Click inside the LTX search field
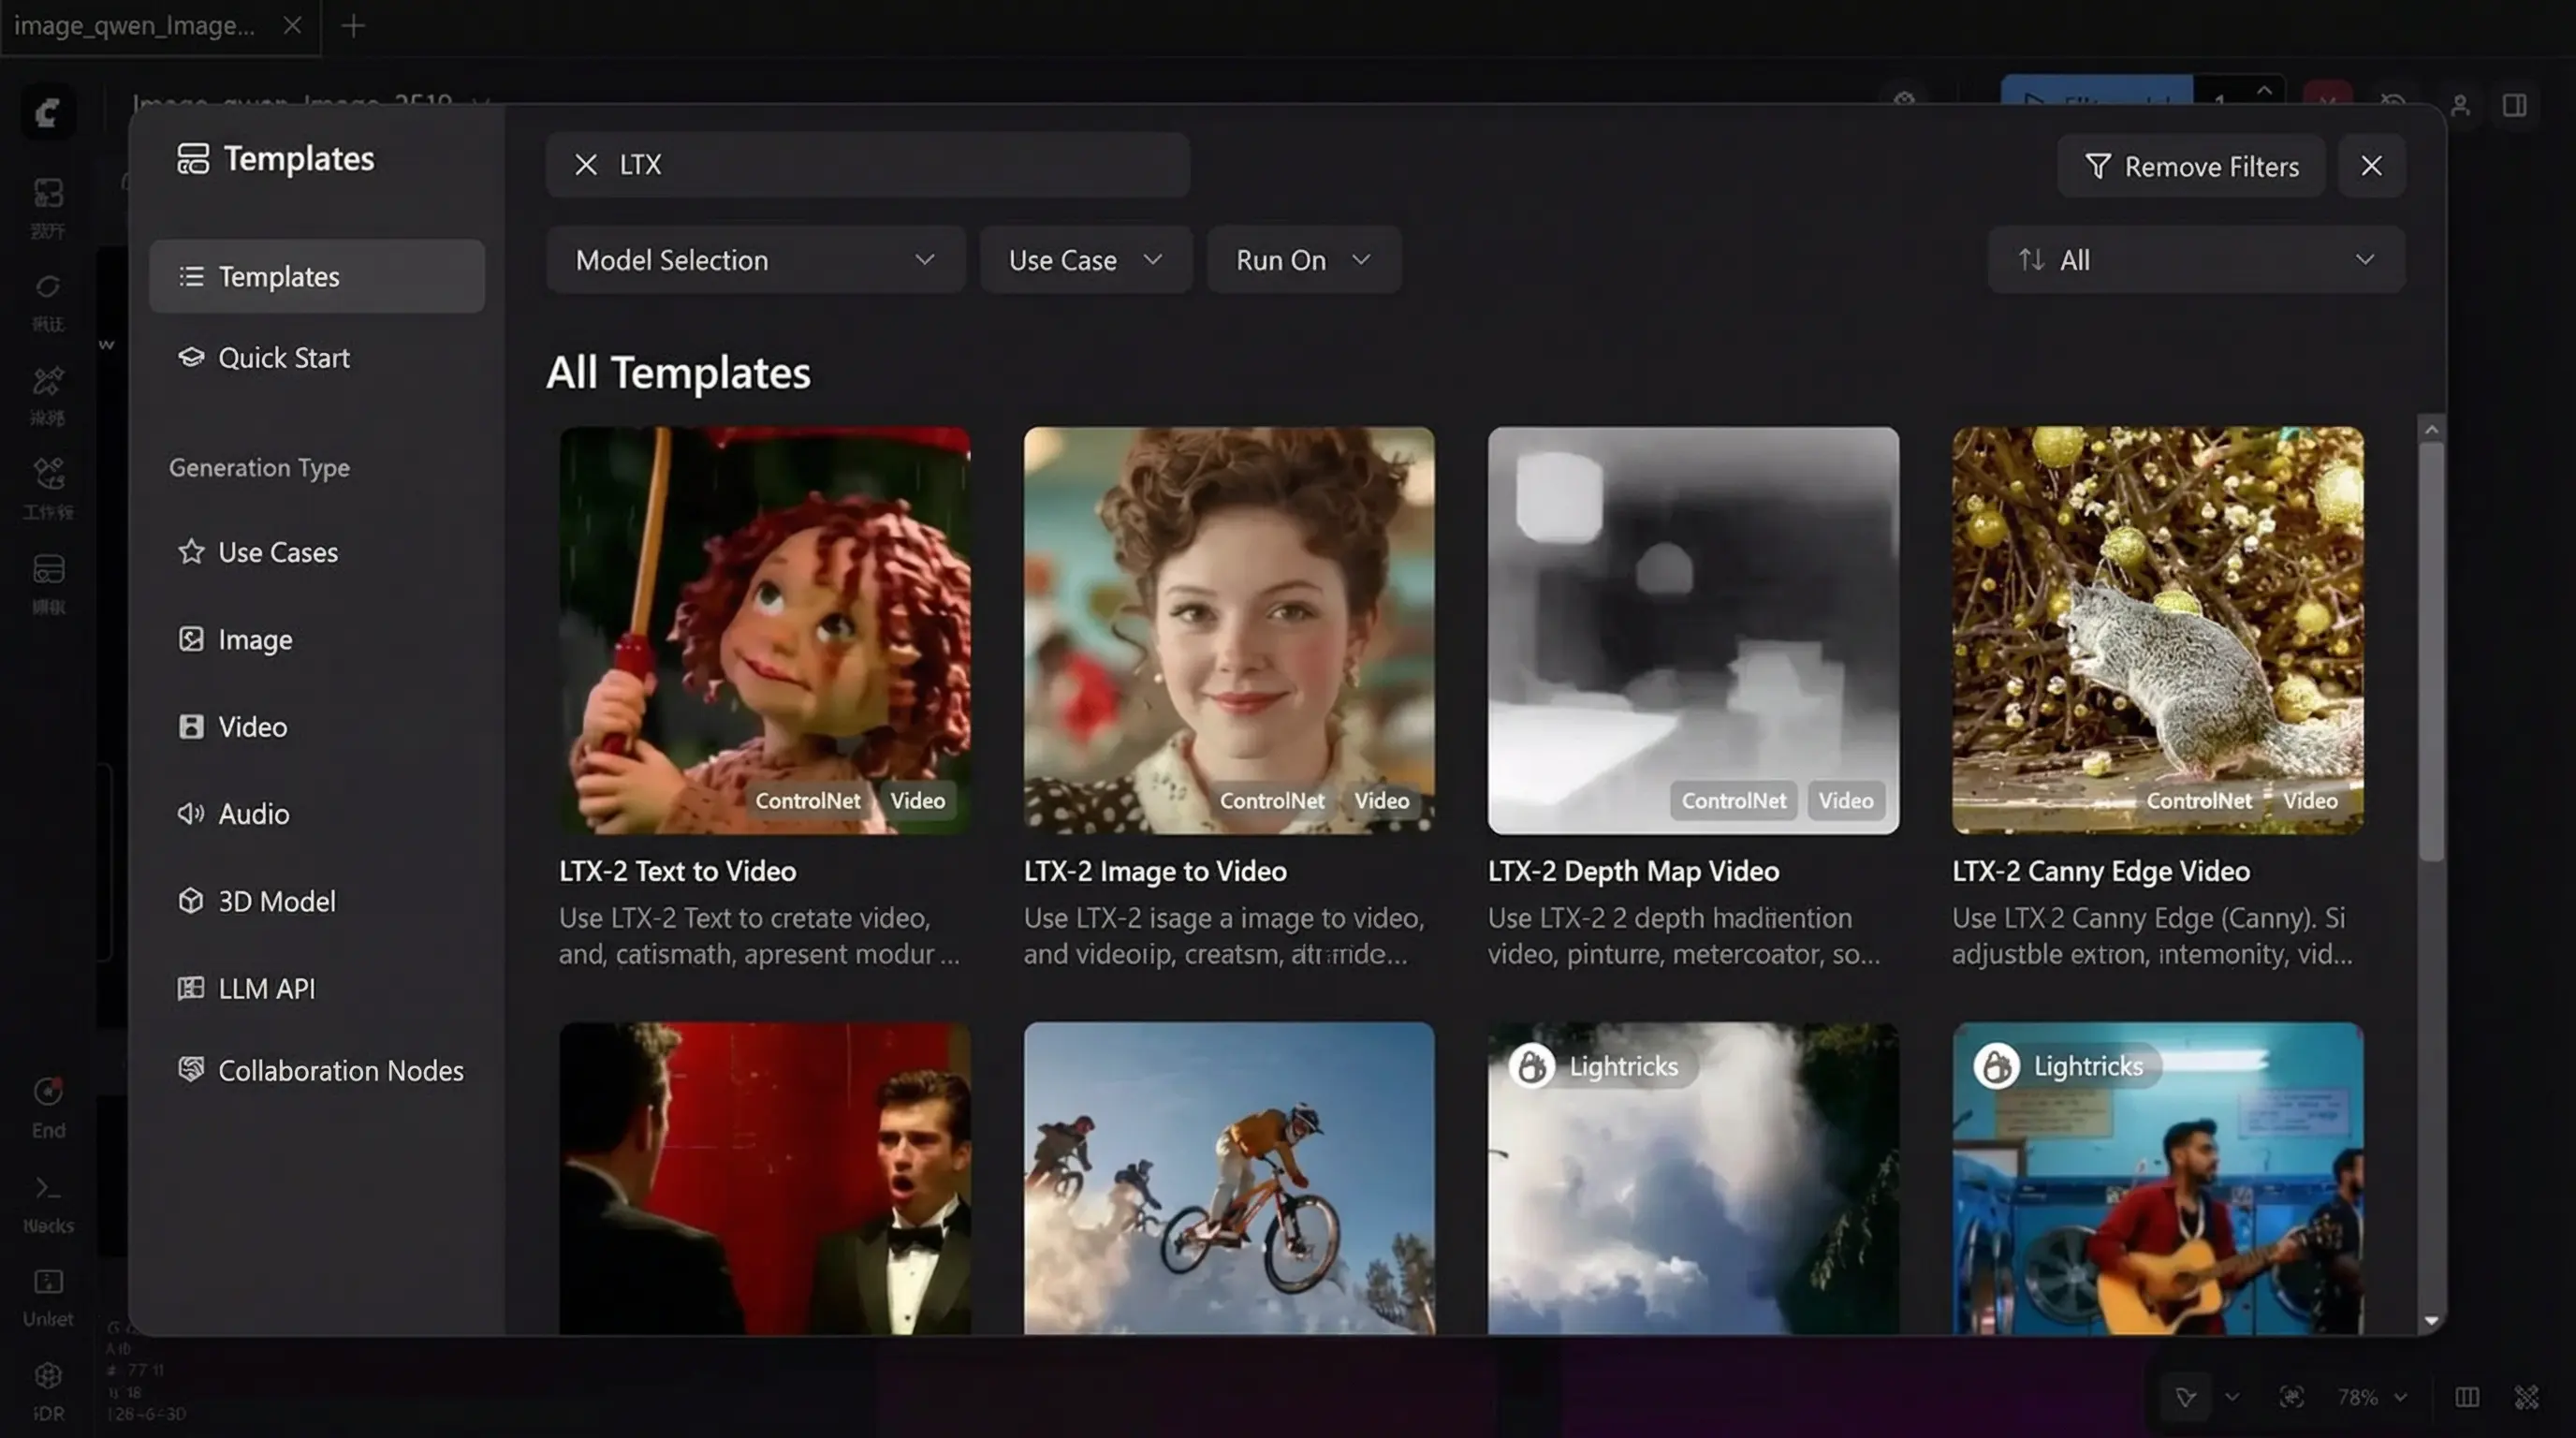Screen dimensions: 2576x1438 pos(900,165)
